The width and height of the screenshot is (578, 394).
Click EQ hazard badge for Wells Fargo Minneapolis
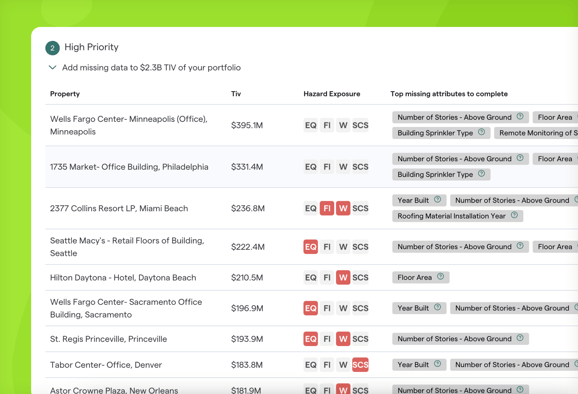[310, 125]
